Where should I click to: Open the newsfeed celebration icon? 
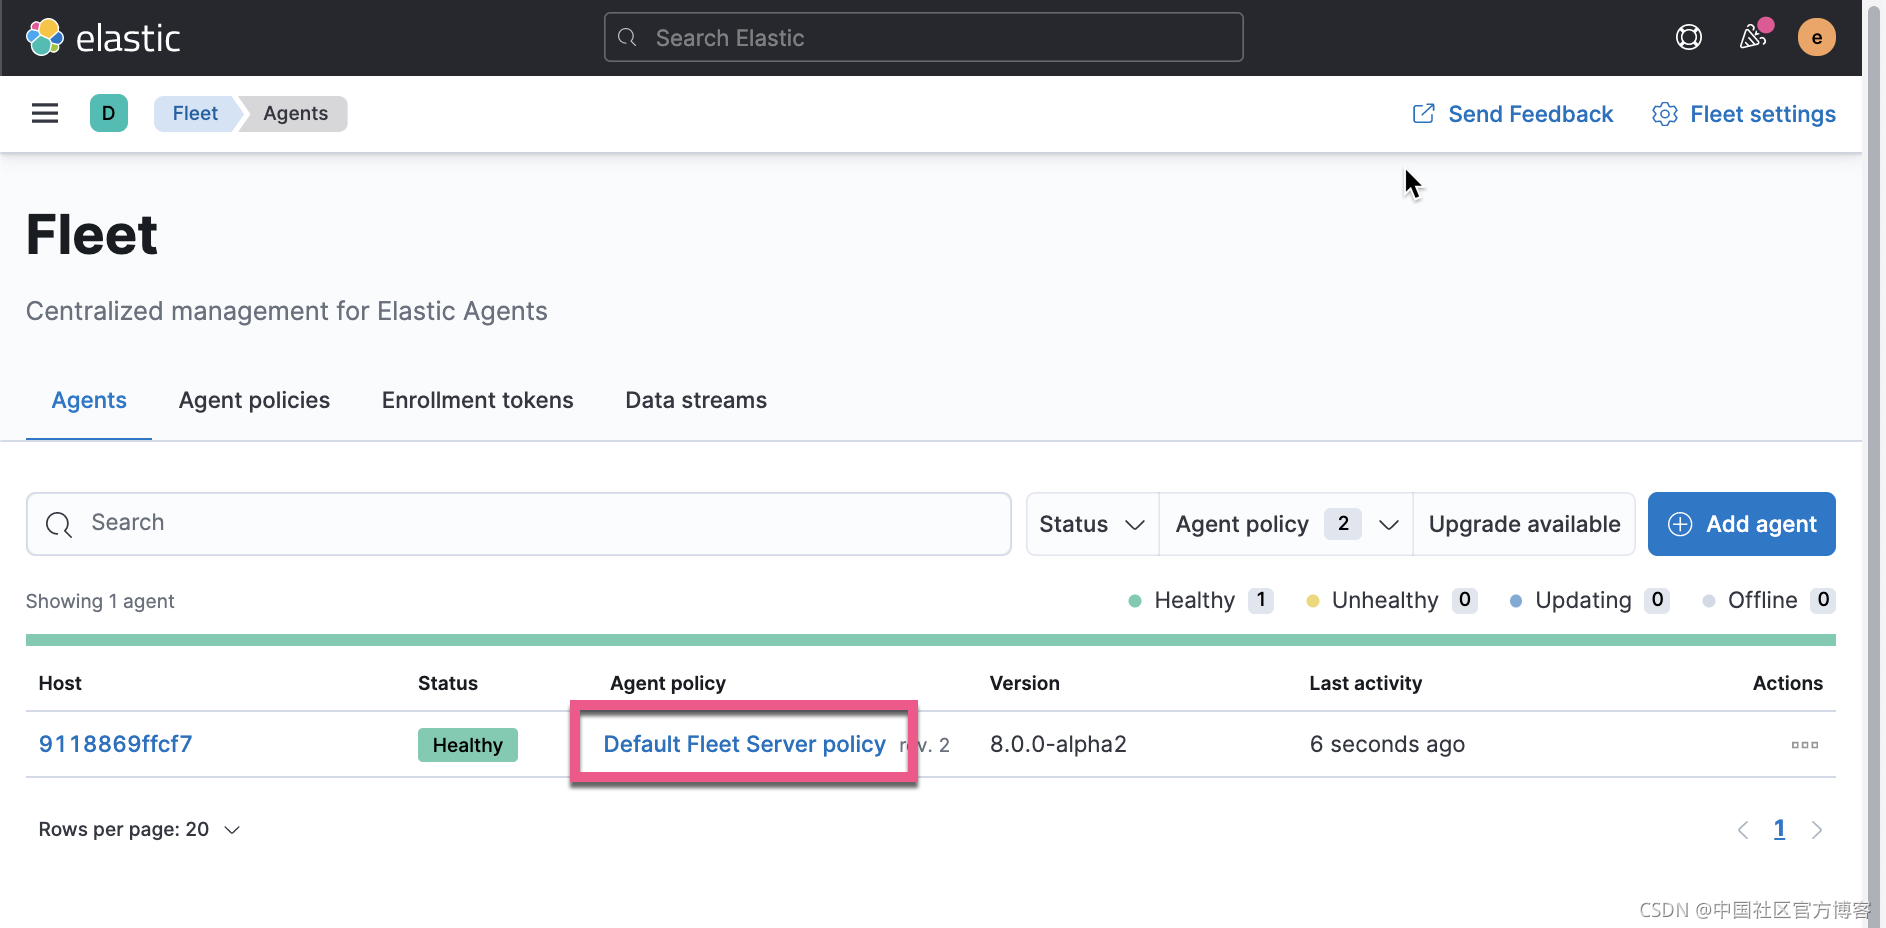coord(1752,38)
